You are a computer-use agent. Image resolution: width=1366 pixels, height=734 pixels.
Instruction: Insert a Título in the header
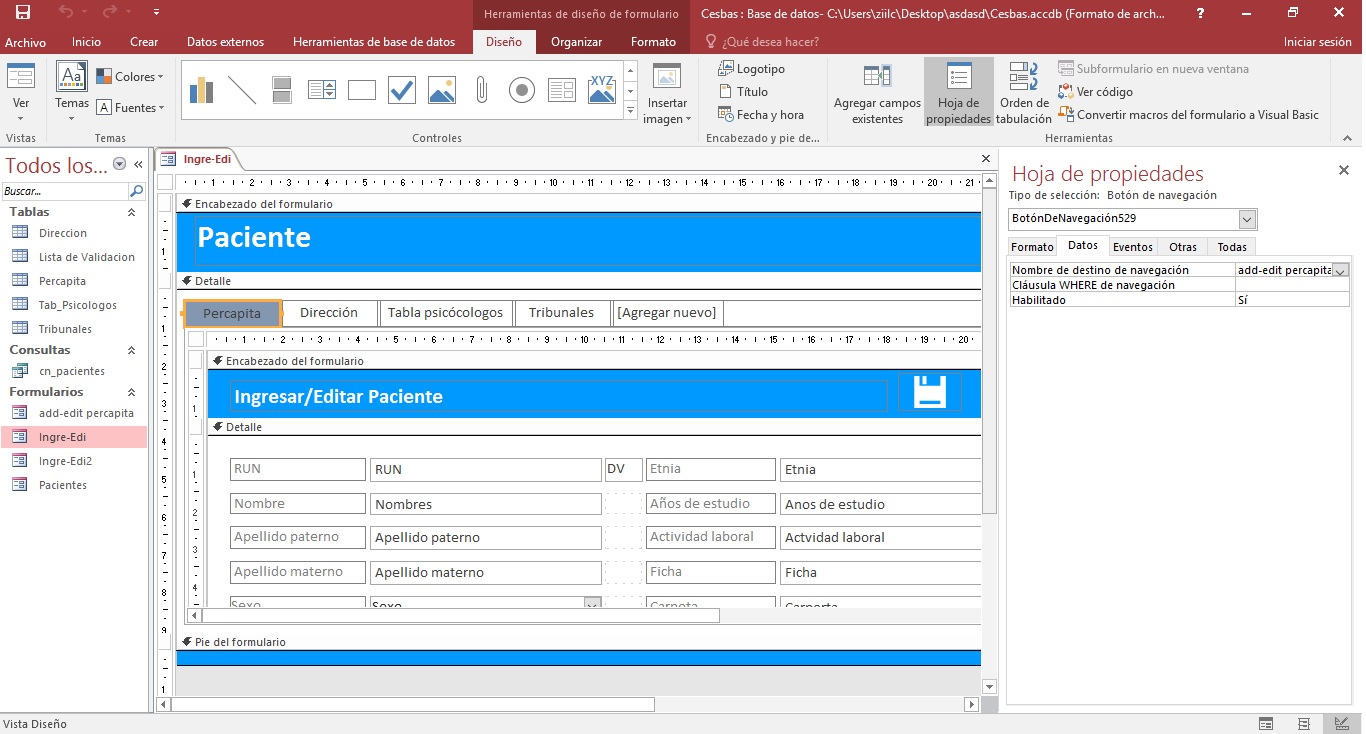[743, 92]
